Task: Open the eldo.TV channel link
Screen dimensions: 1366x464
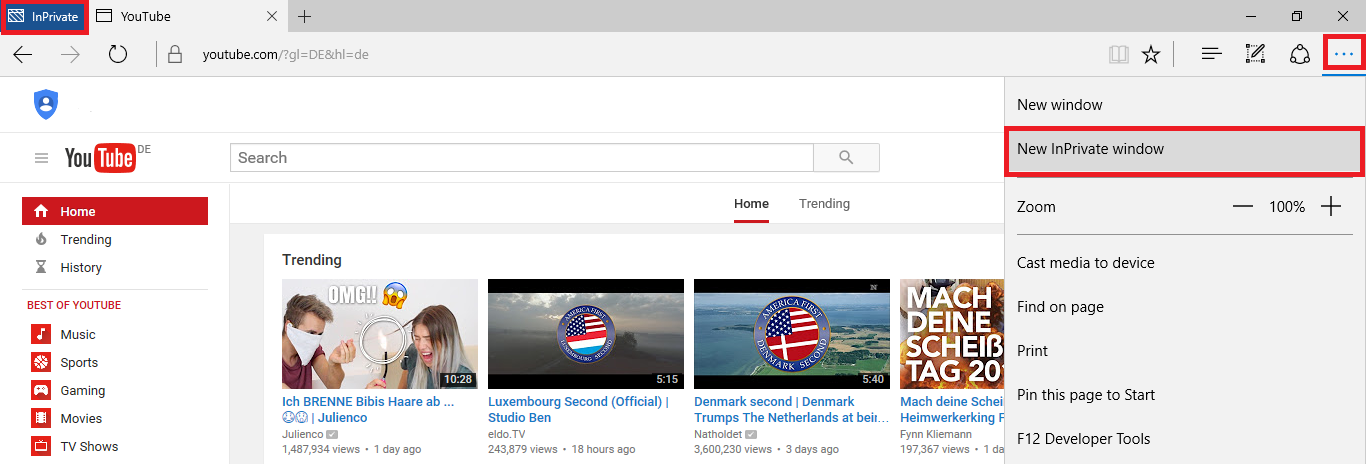Action: point(507,435)
